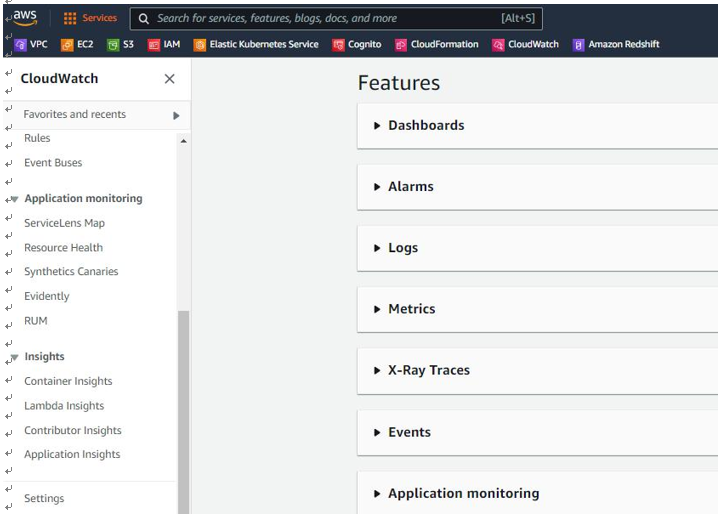Click the CloudWatch shortcut icon
The image size is (722, 522).
[x=498, y=45]
